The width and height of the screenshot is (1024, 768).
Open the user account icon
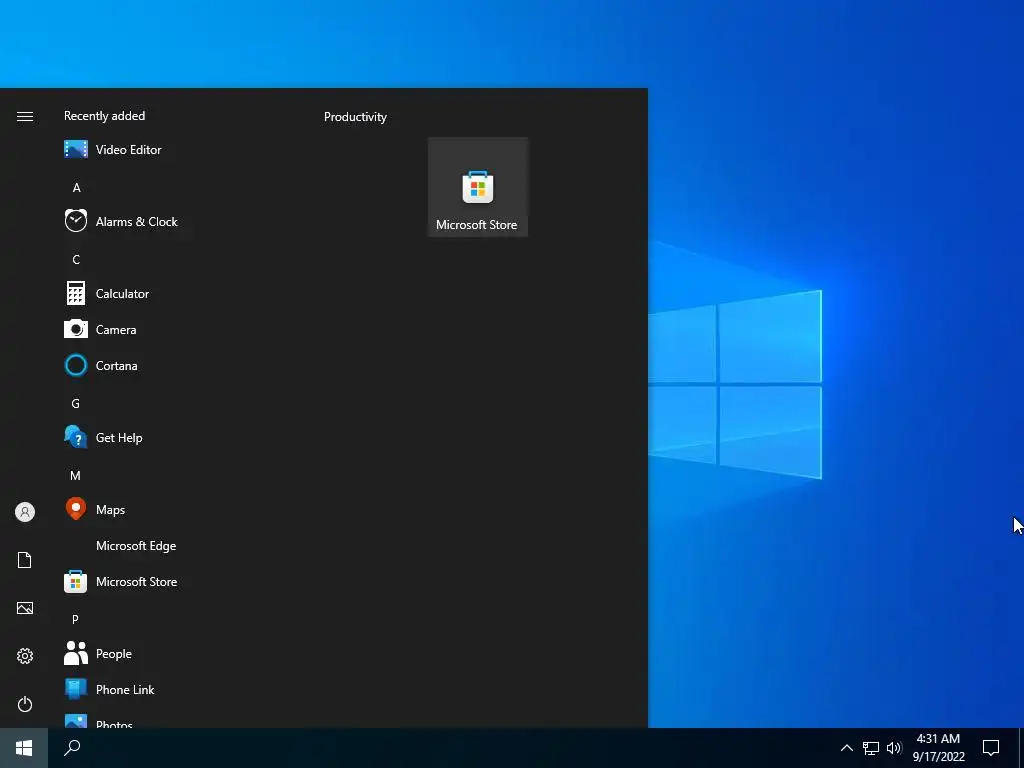25,512
